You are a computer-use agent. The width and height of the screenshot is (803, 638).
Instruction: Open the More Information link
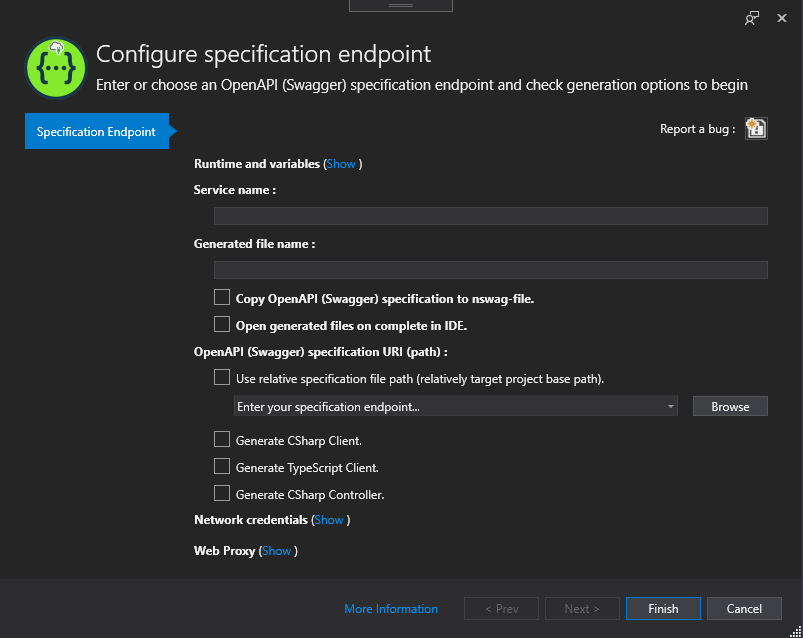tap(391, 609)
